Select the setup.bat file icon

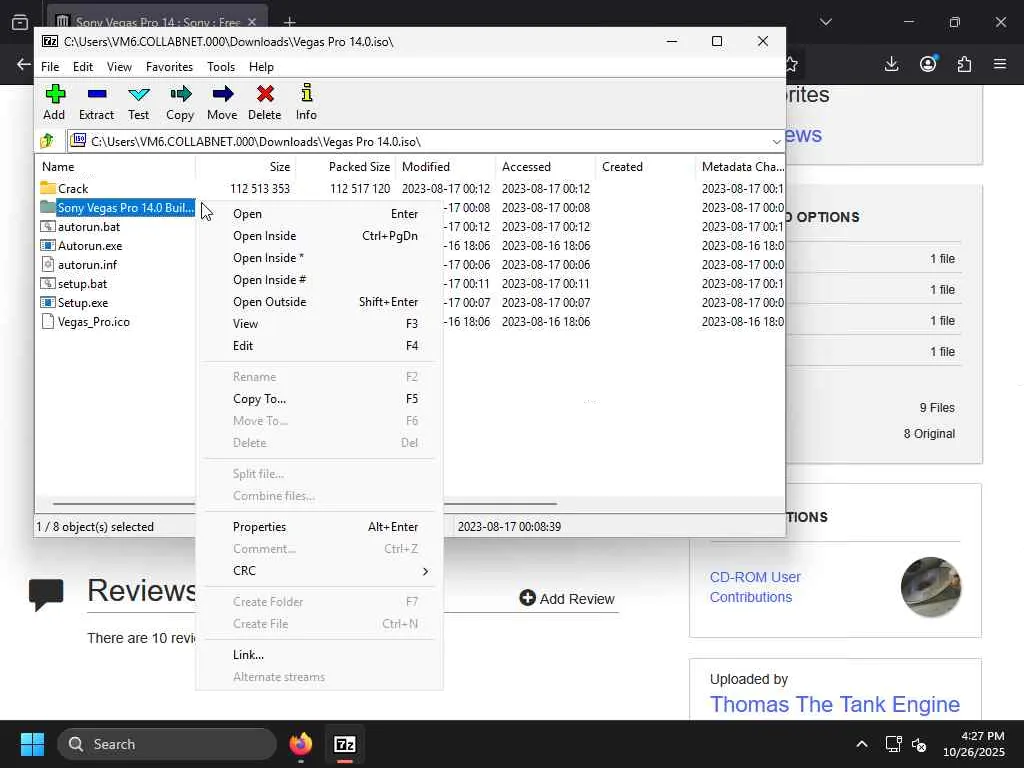click(x=48, y=283)
